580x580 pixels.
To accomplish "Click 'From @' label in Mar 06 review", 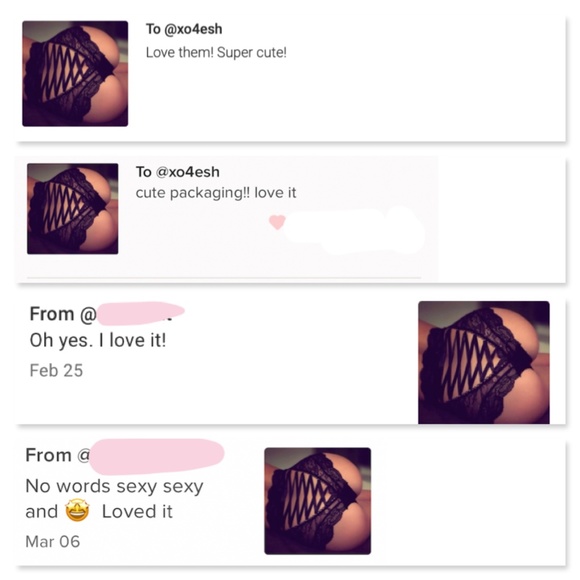I will 58,455.
